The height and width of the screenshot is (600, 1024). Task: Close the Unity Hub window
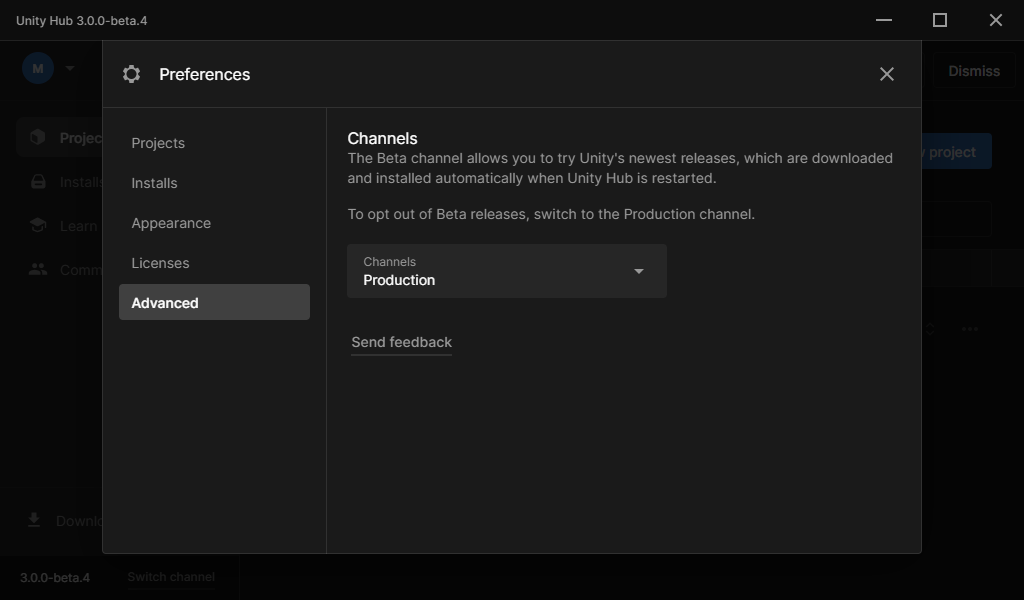tap(996, 20)
